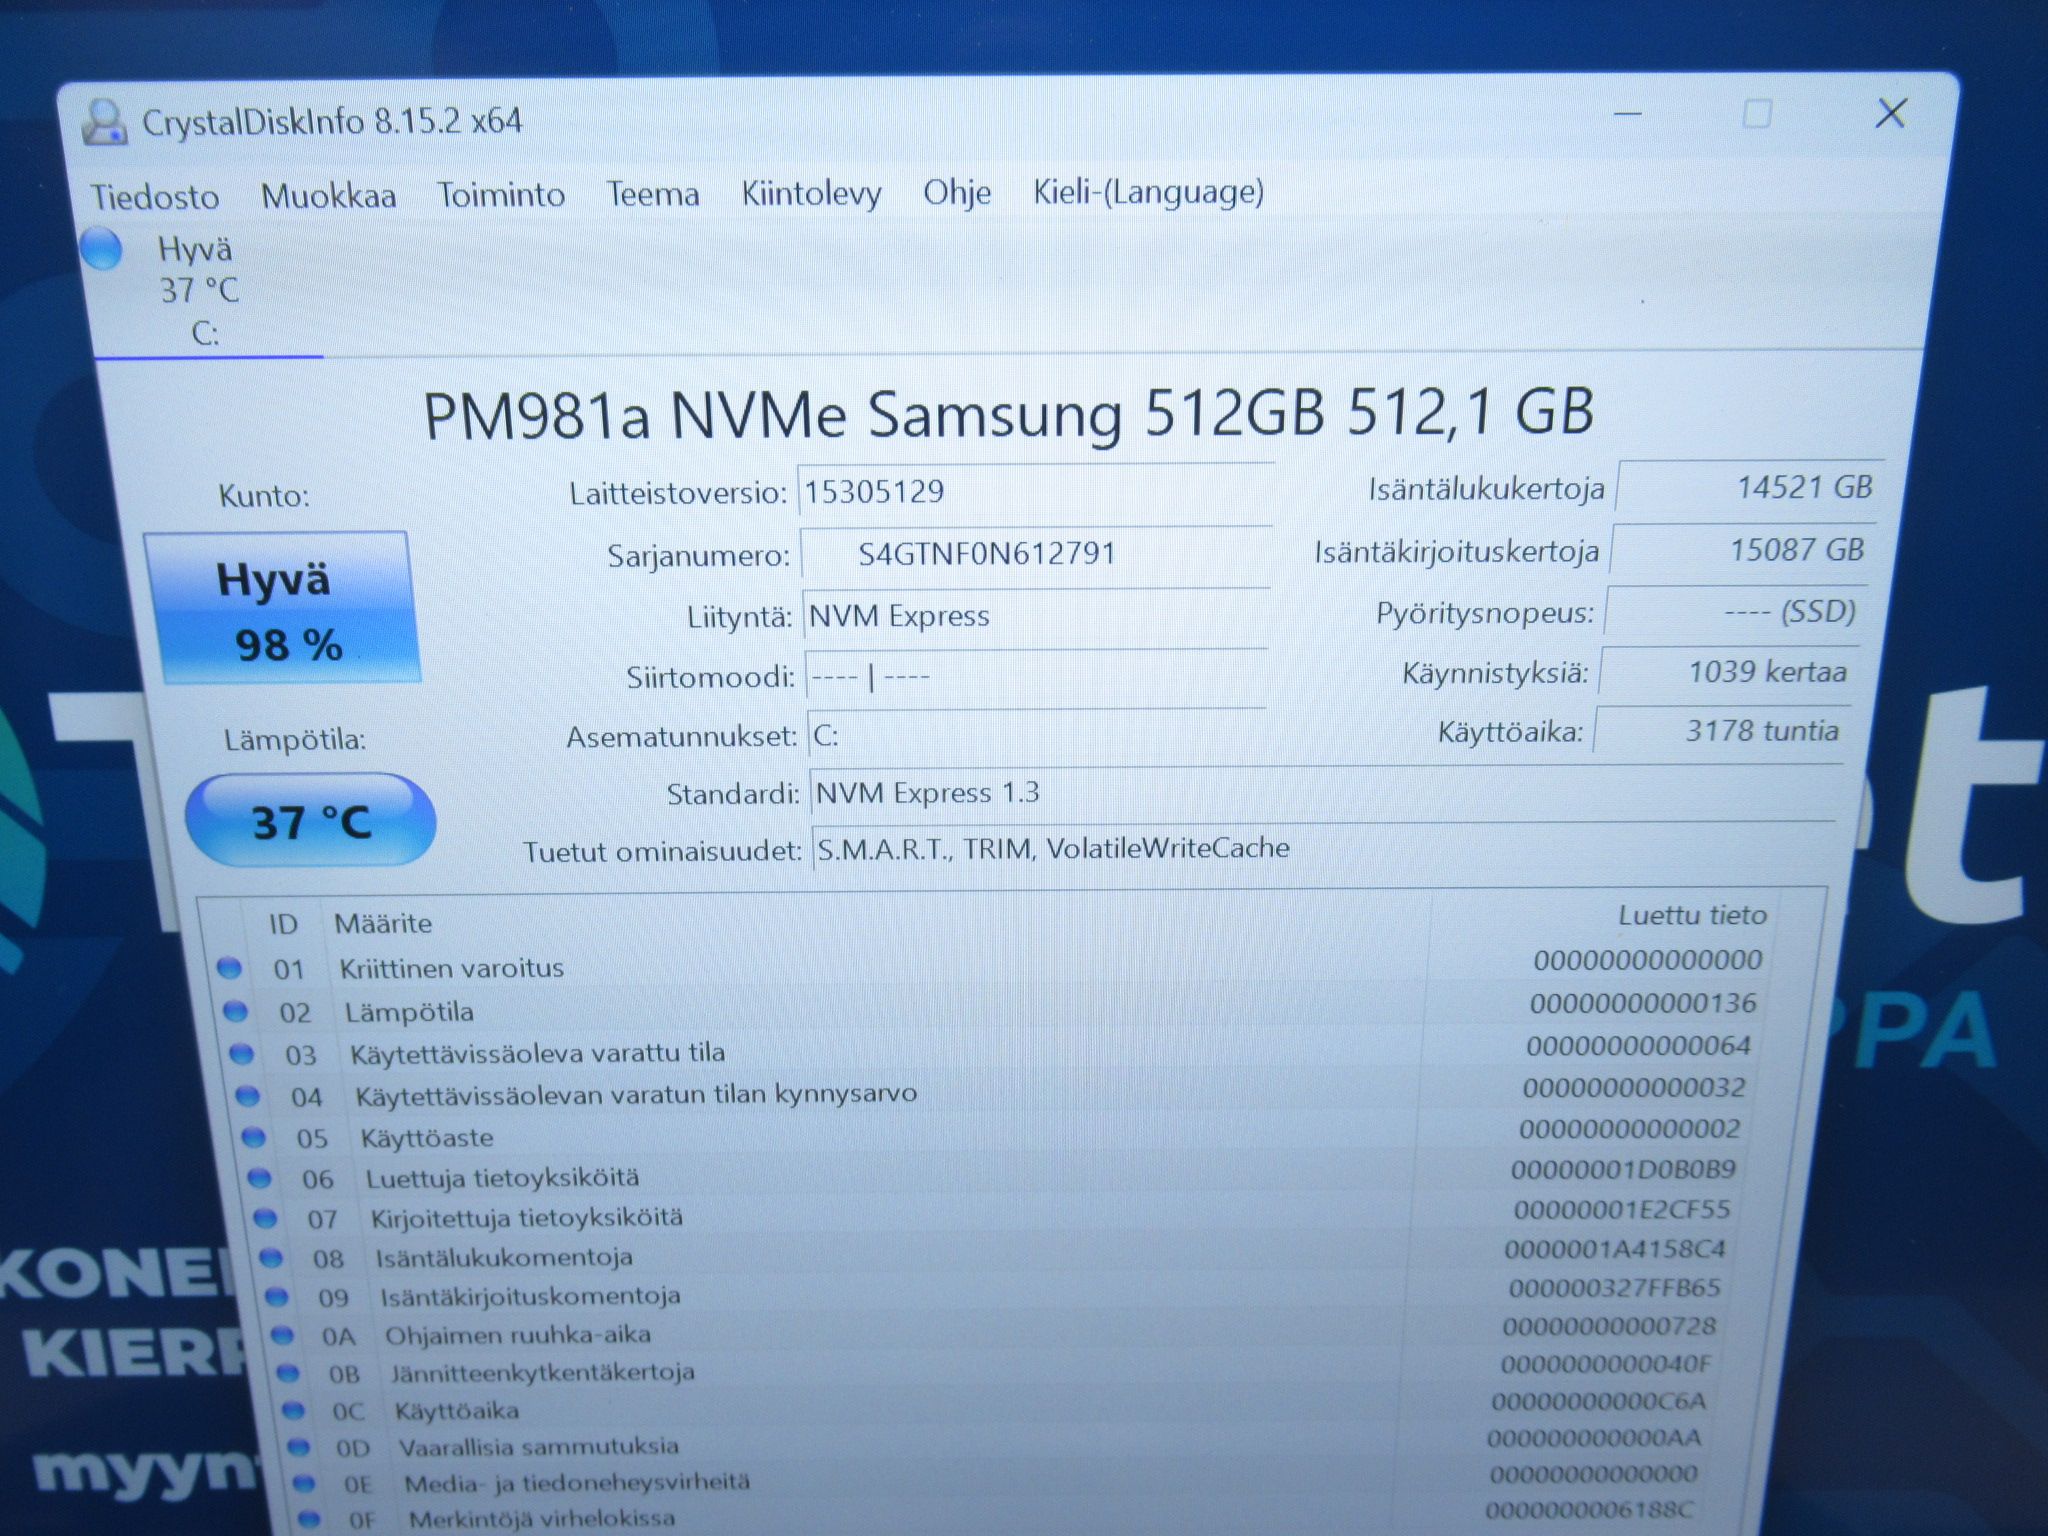2048x1536 pixels.
Task: Open the Toiminto menu
Action: tap(501, 194)
